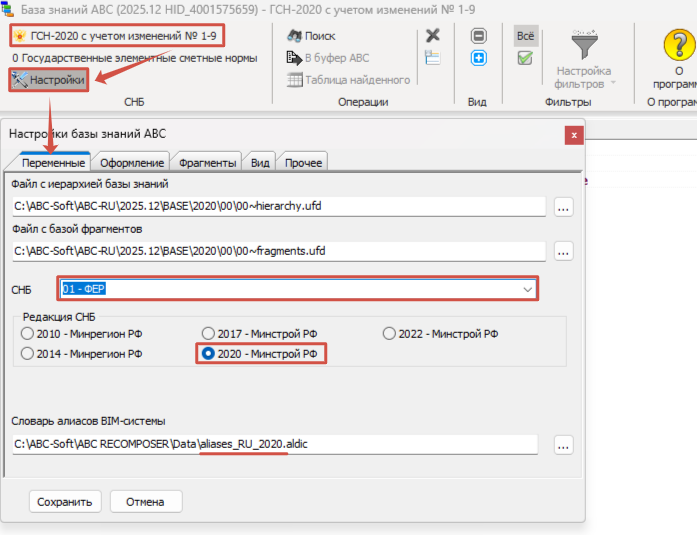
Task: Select 2017 - Минстрой РФ radio button
Action: tap(260, 334)
